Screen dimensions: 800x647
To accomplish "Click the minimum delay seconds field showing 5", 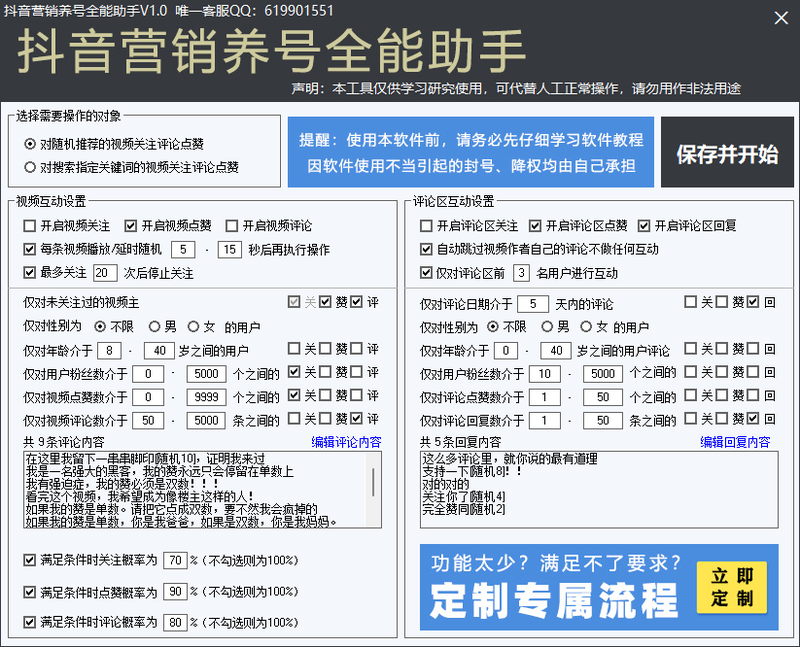I will point(183,250).
